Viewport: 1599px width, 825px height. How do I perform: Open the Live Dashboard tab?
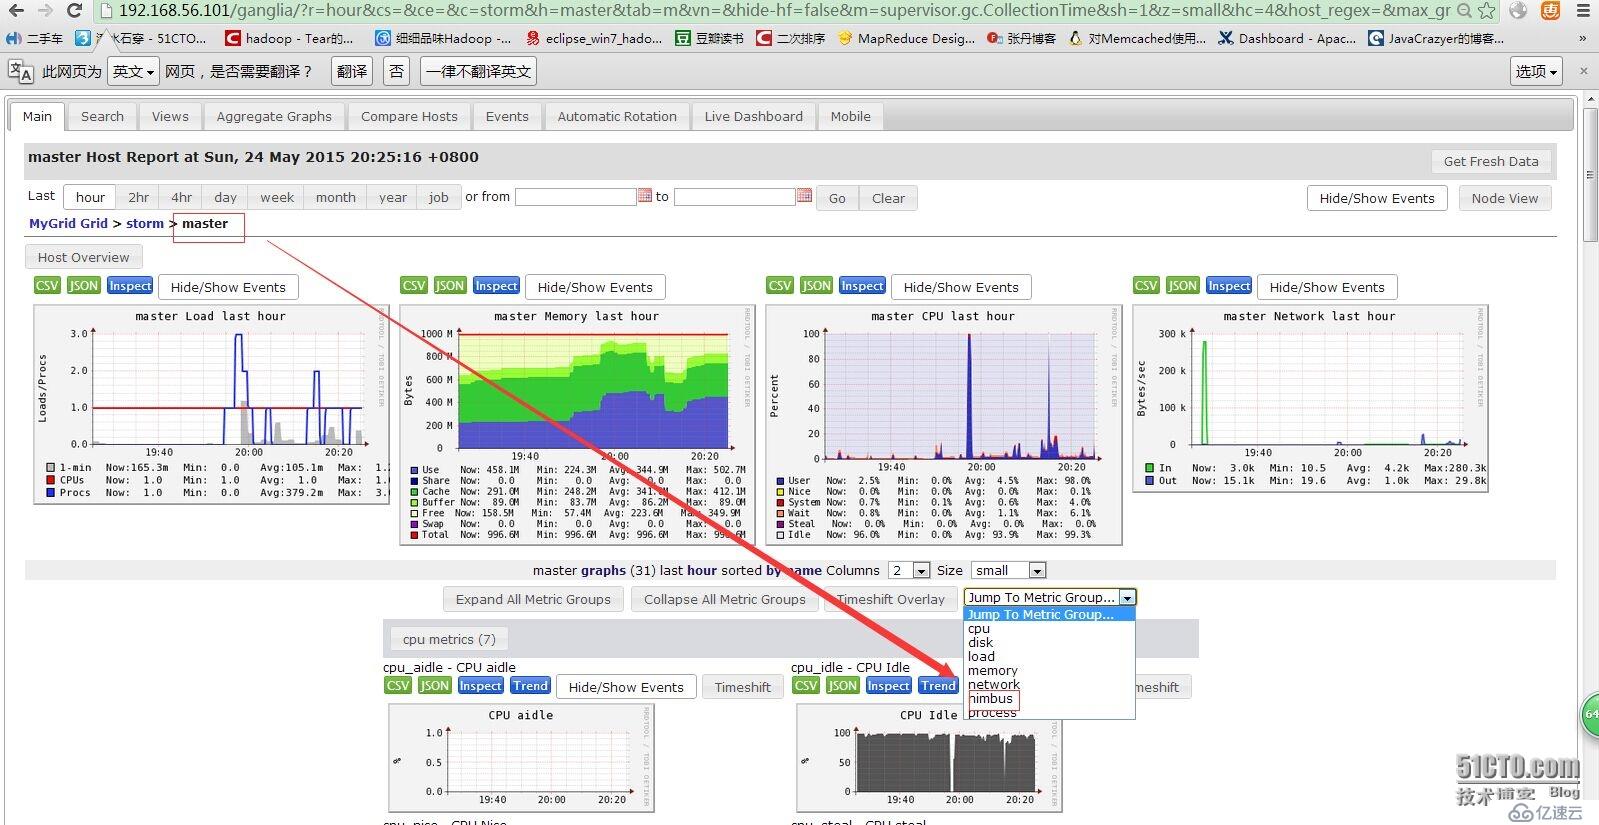coord(753,116)
